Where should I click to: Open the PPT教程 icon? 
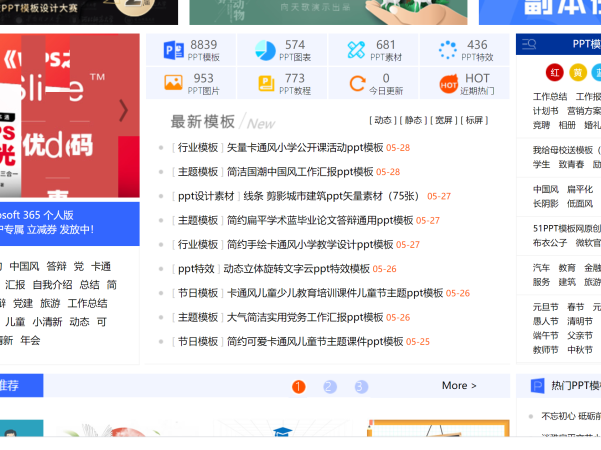[265, 84]
